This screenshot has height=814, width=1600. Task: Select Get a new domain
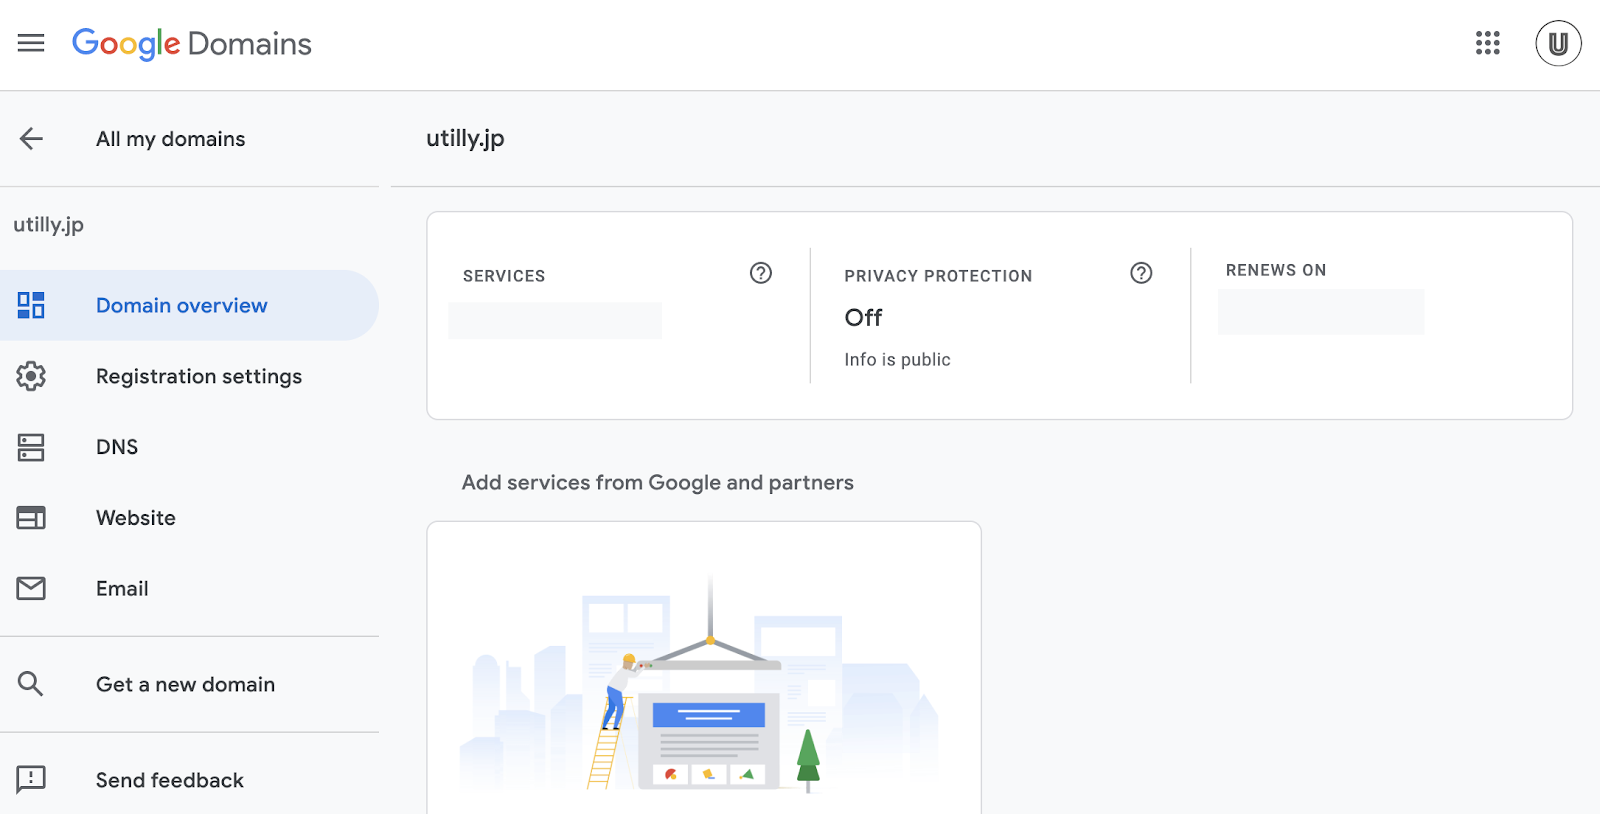tap(189, 684)
